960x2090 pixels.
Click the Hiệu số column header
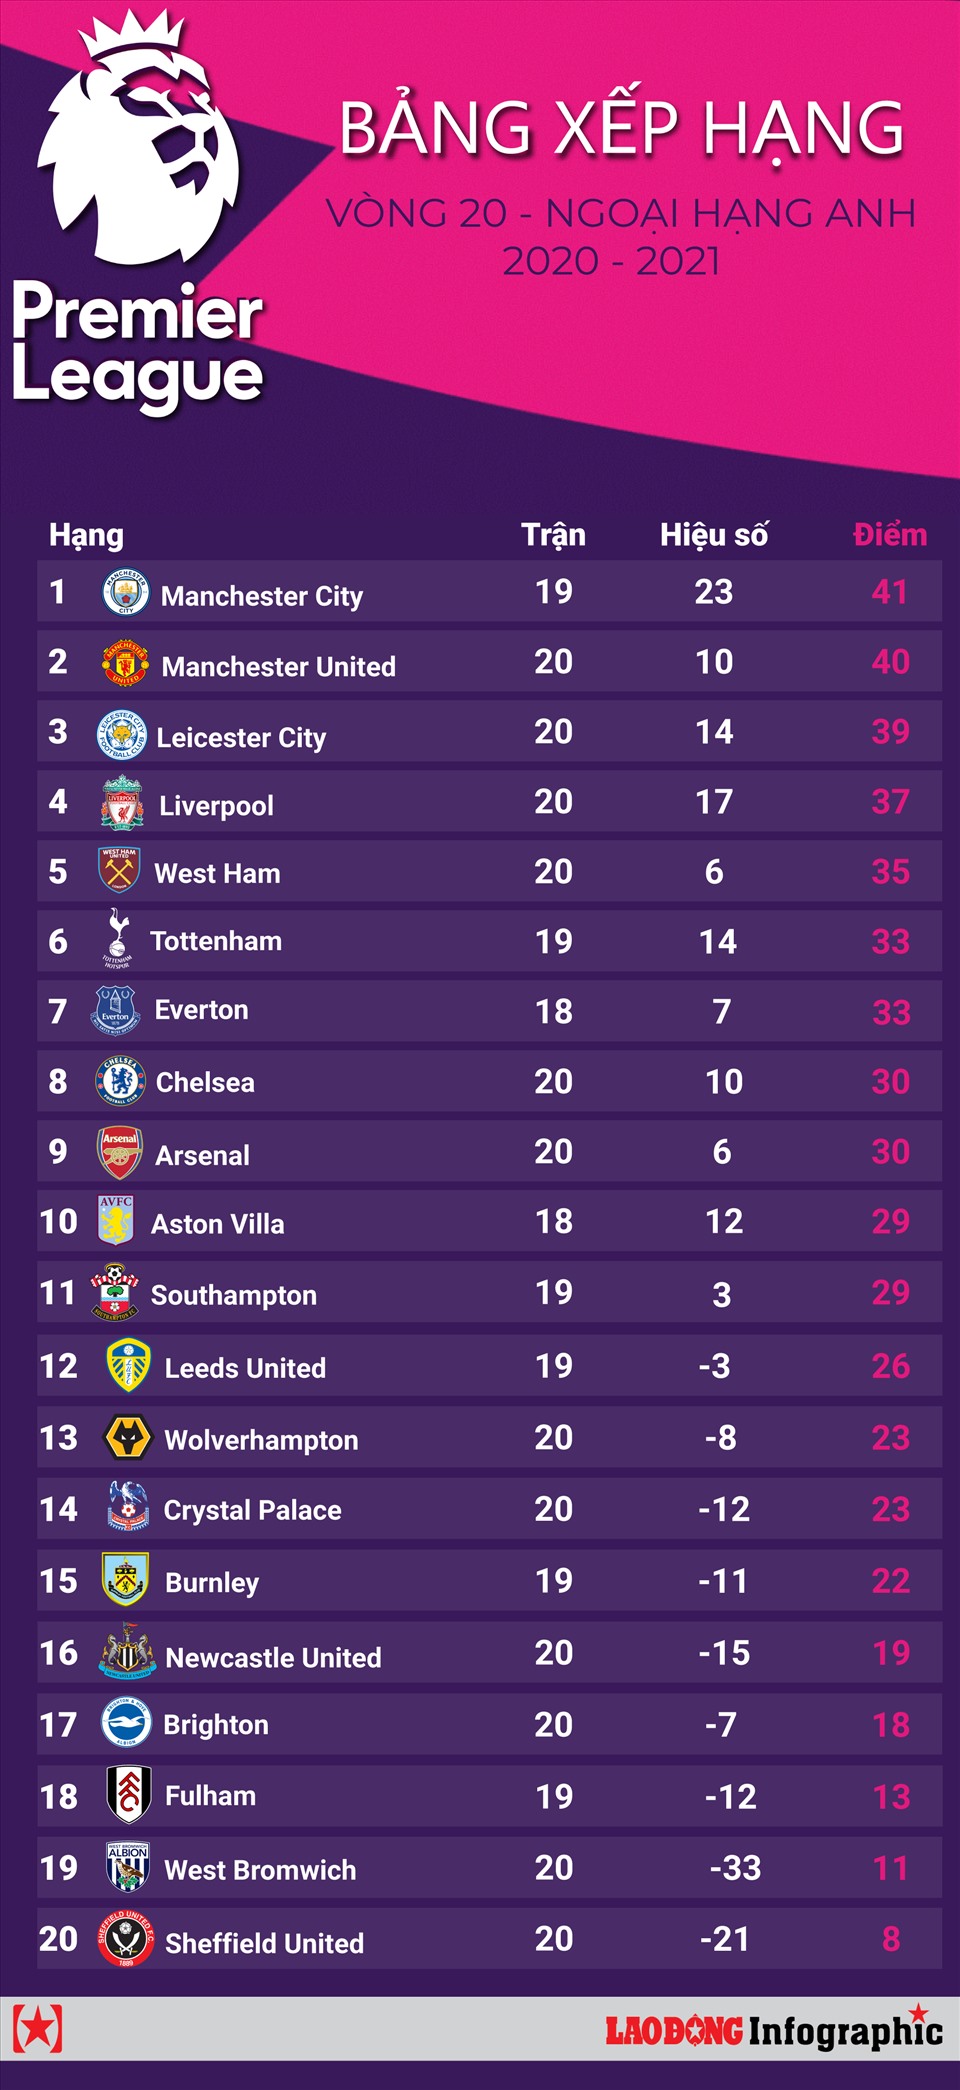tap(714, 535)
